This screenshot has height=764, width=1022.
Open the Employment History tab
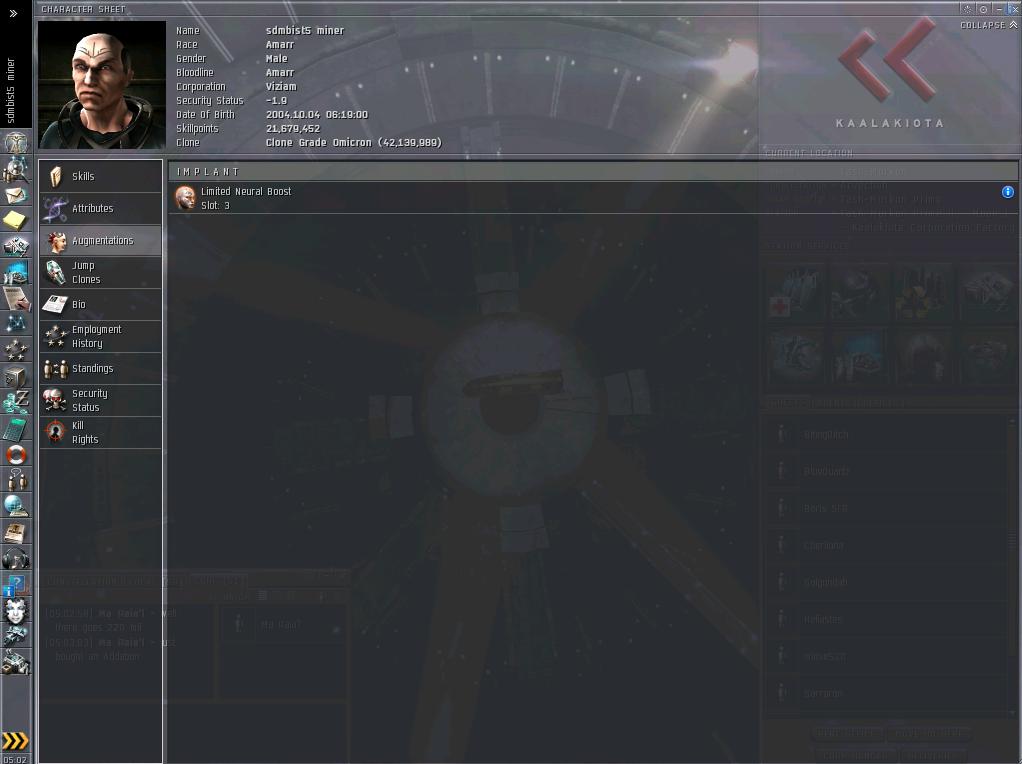(100, 336)
